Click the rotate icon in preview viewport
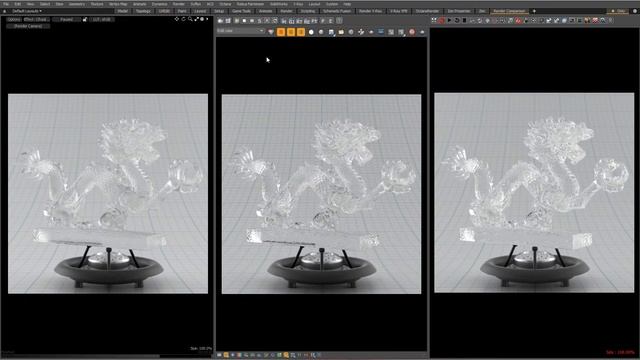640x360 pixels. (183, 19)
